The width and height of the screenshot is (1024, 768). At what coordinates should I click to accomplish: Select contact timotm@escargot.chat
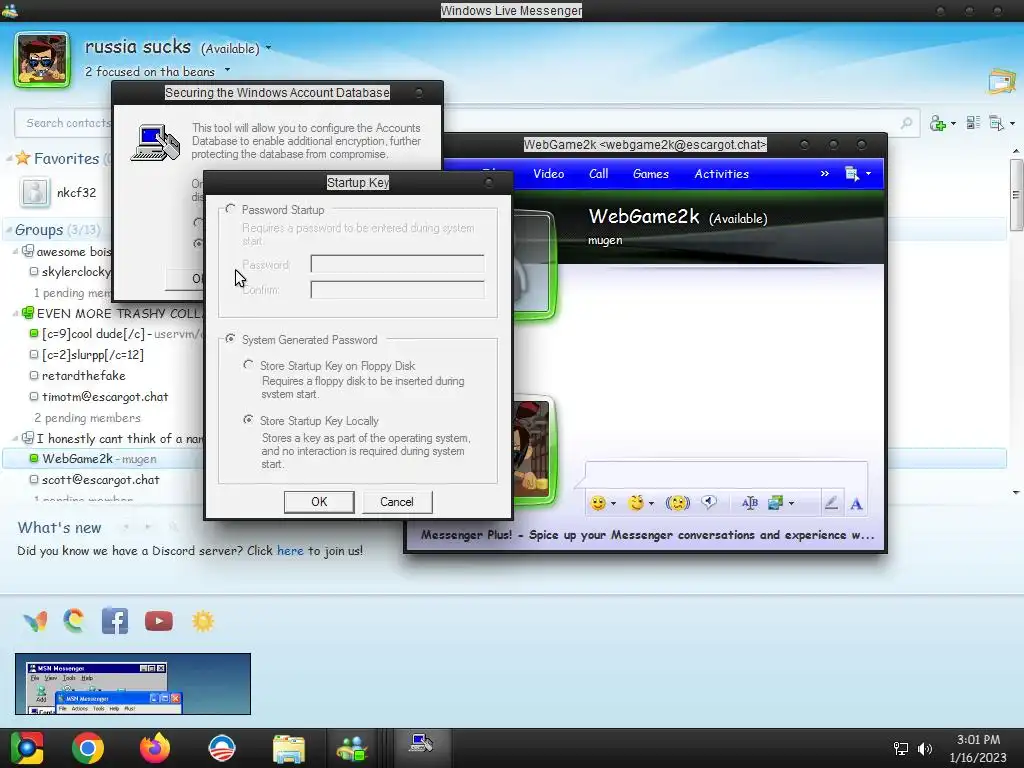pyautogui.click(x=105, y=396)
